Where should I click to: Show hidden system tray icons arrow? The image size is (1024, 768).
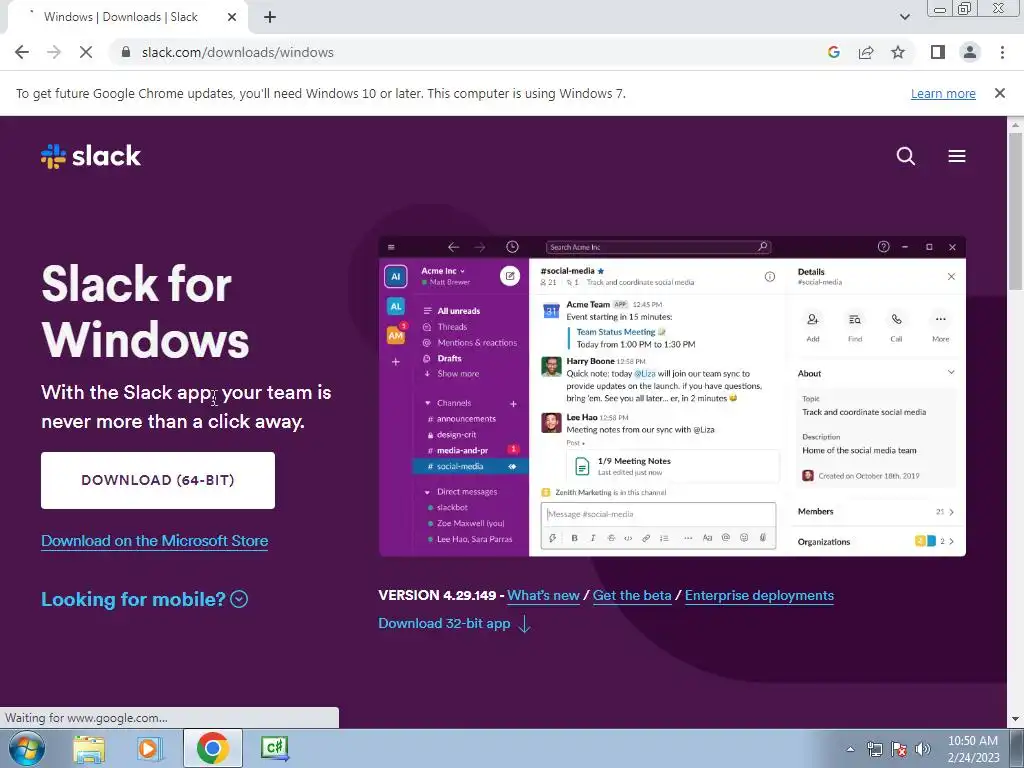[x=850, y=749]
